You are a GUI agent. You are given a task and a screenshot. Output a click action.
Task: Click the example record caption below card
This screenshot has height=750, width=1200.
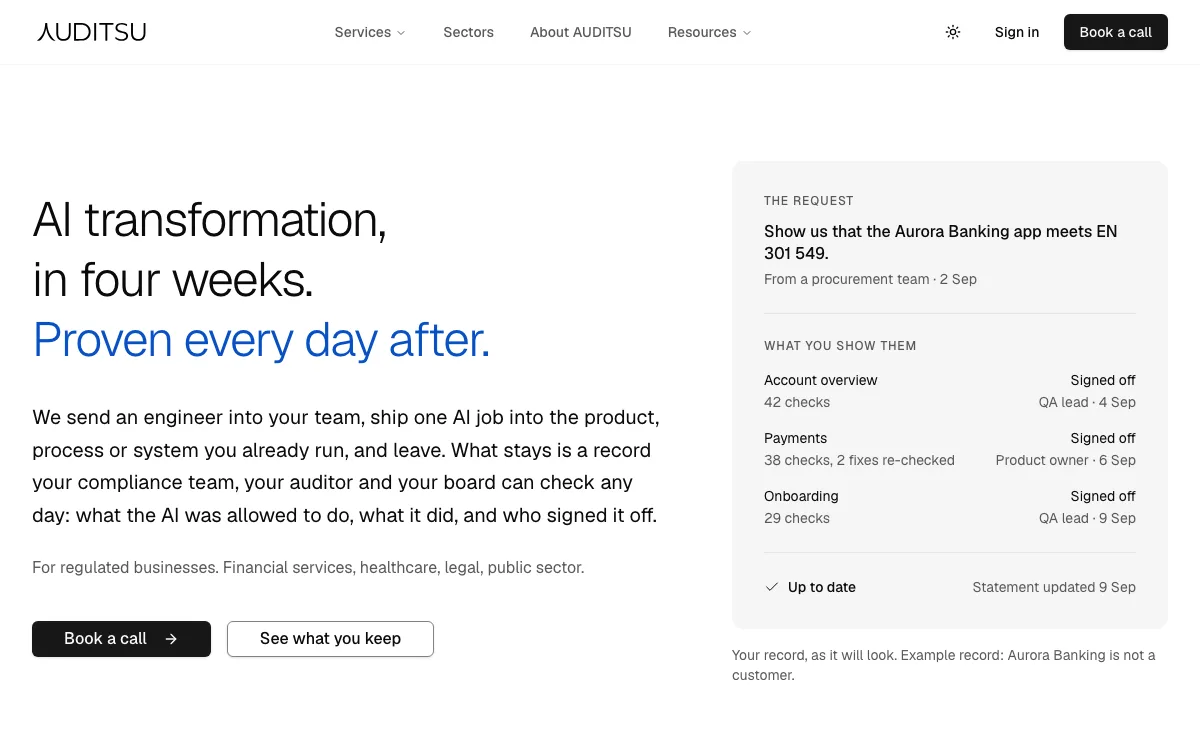(944, 665)
